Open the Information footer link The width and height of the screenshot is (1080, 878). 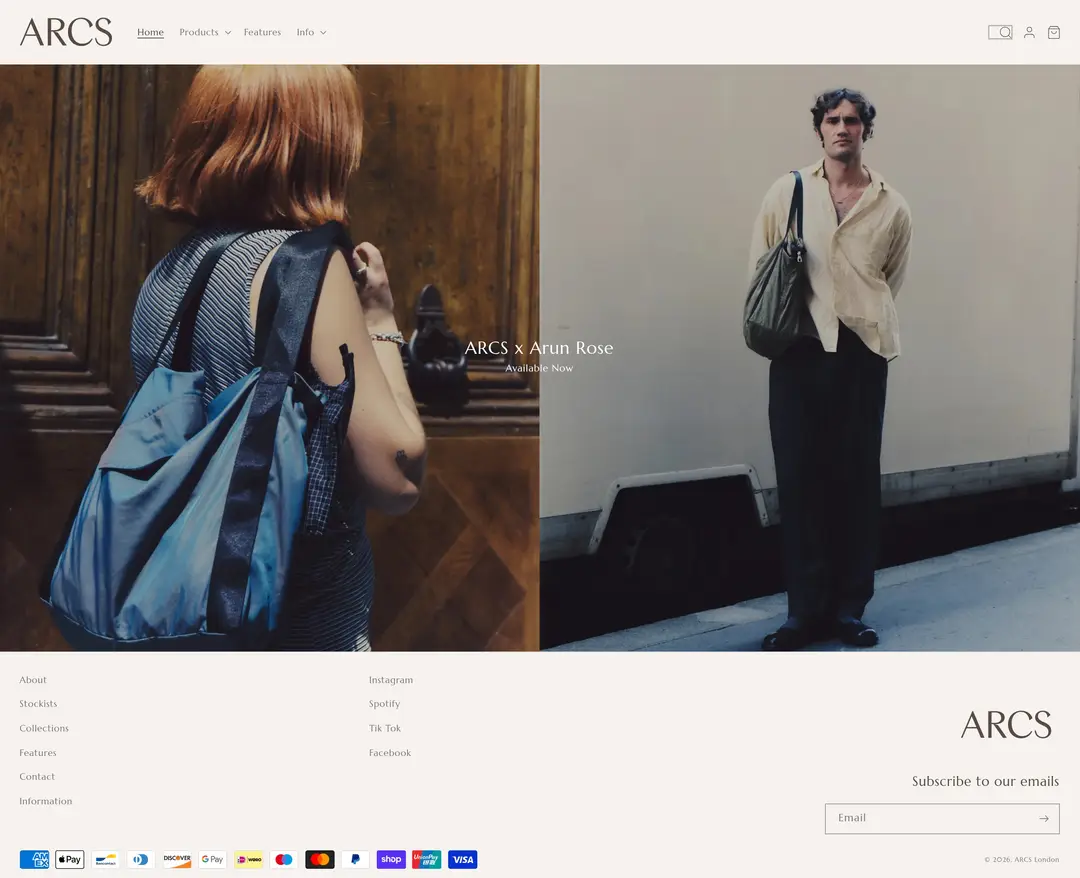point(45,801)
